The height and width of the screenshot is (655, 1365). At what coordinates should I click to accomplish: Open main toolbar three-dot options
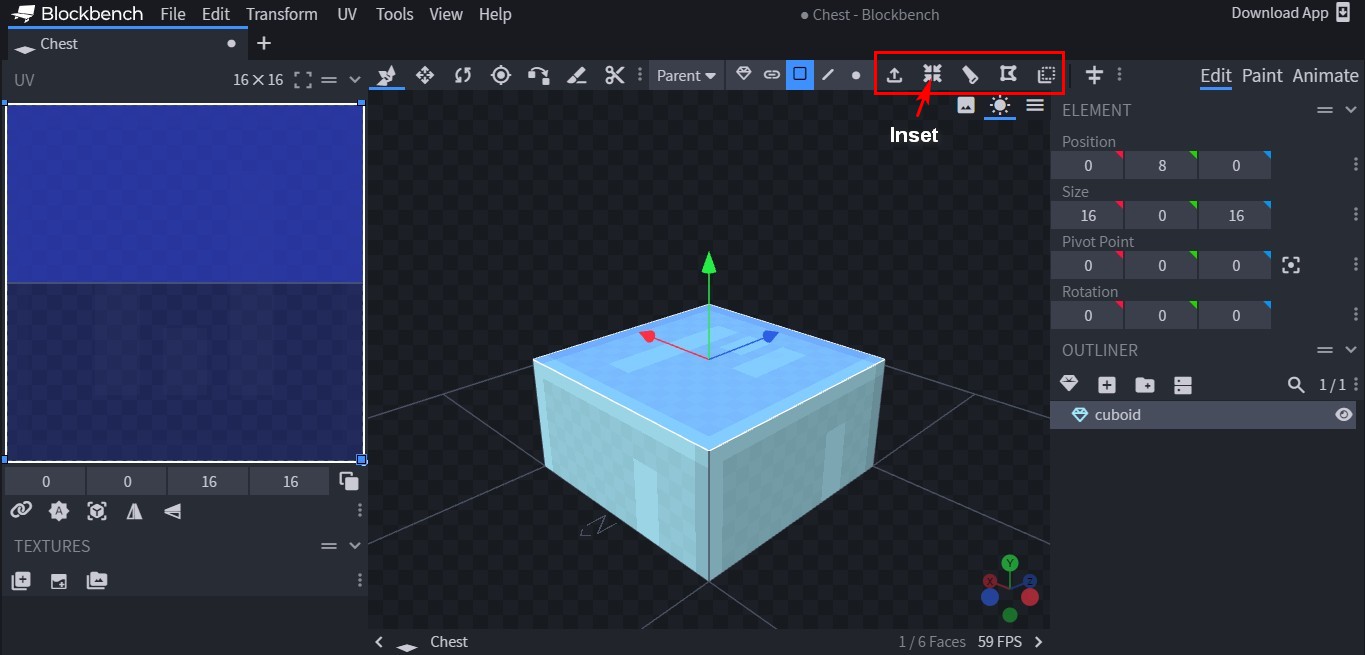[1119, 75]
